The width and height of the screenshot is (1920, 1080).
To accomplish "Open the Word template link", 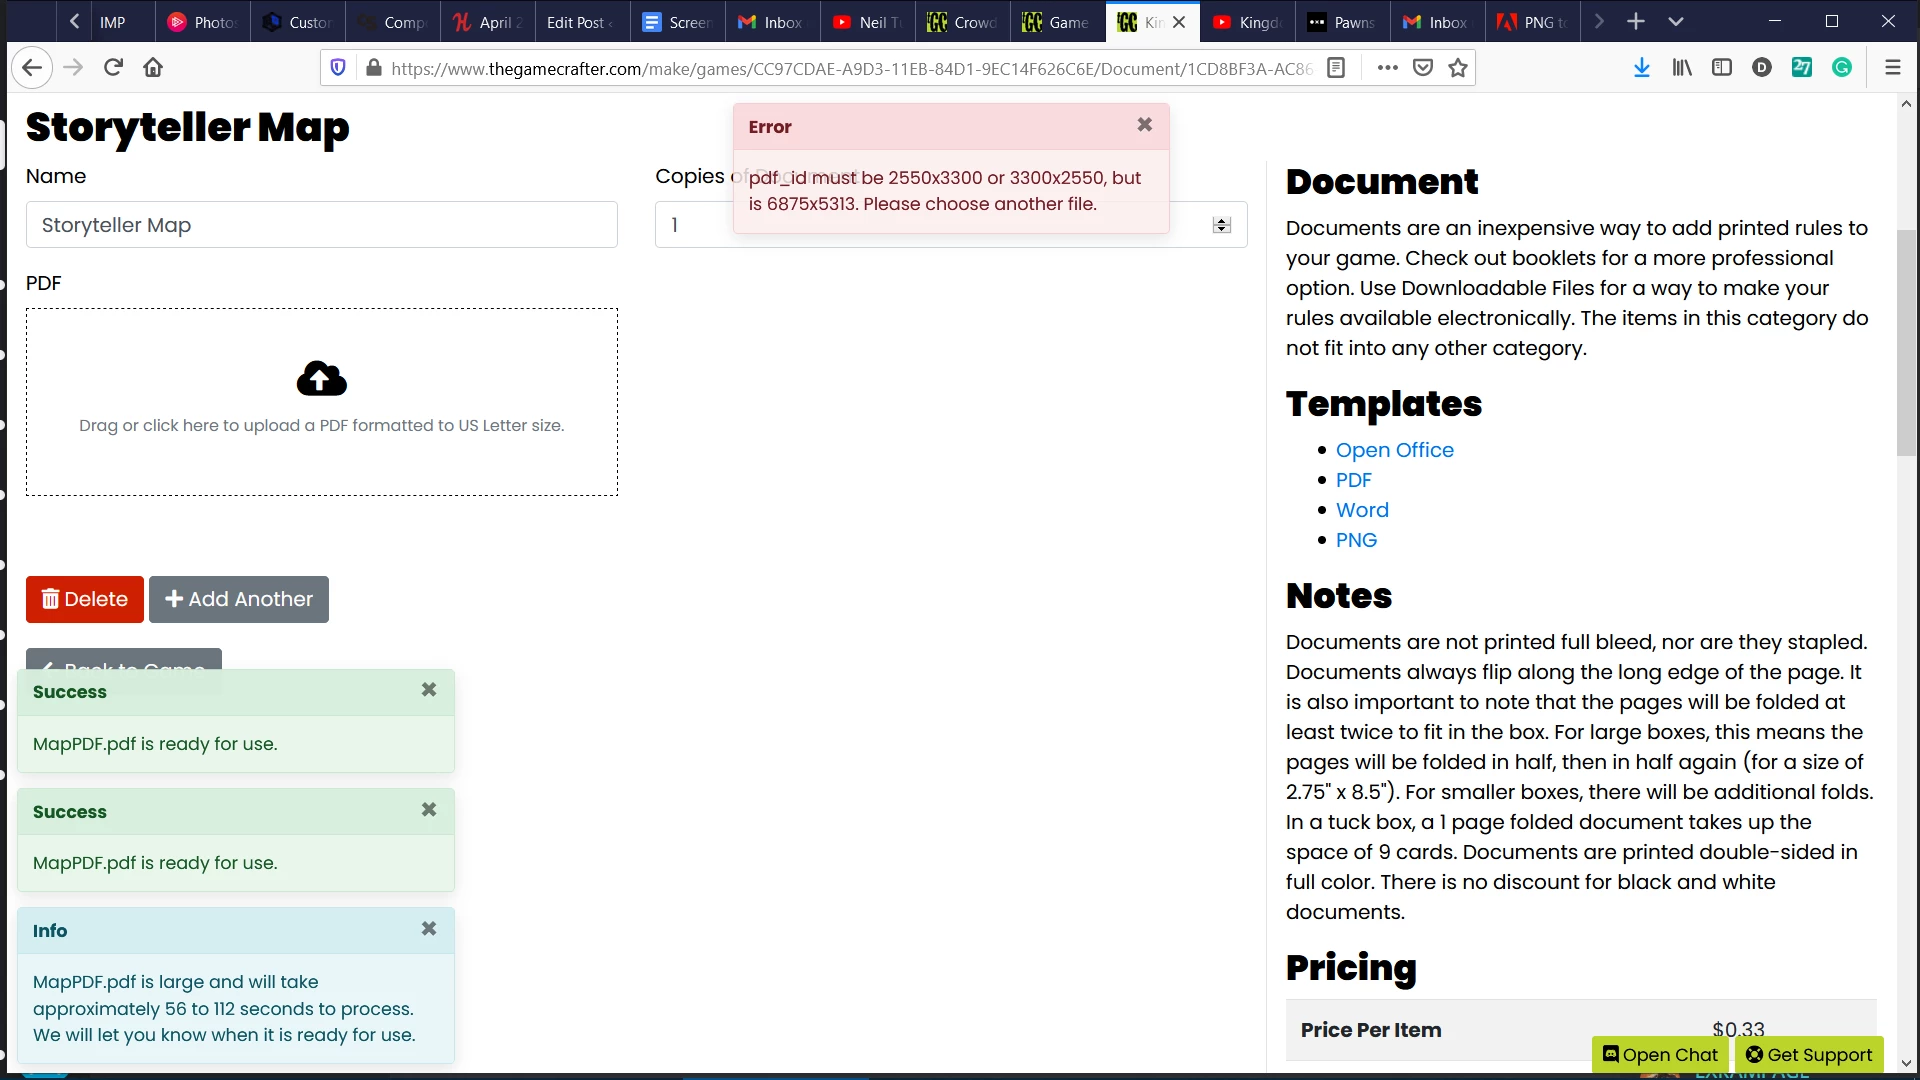I will 1362,510.
